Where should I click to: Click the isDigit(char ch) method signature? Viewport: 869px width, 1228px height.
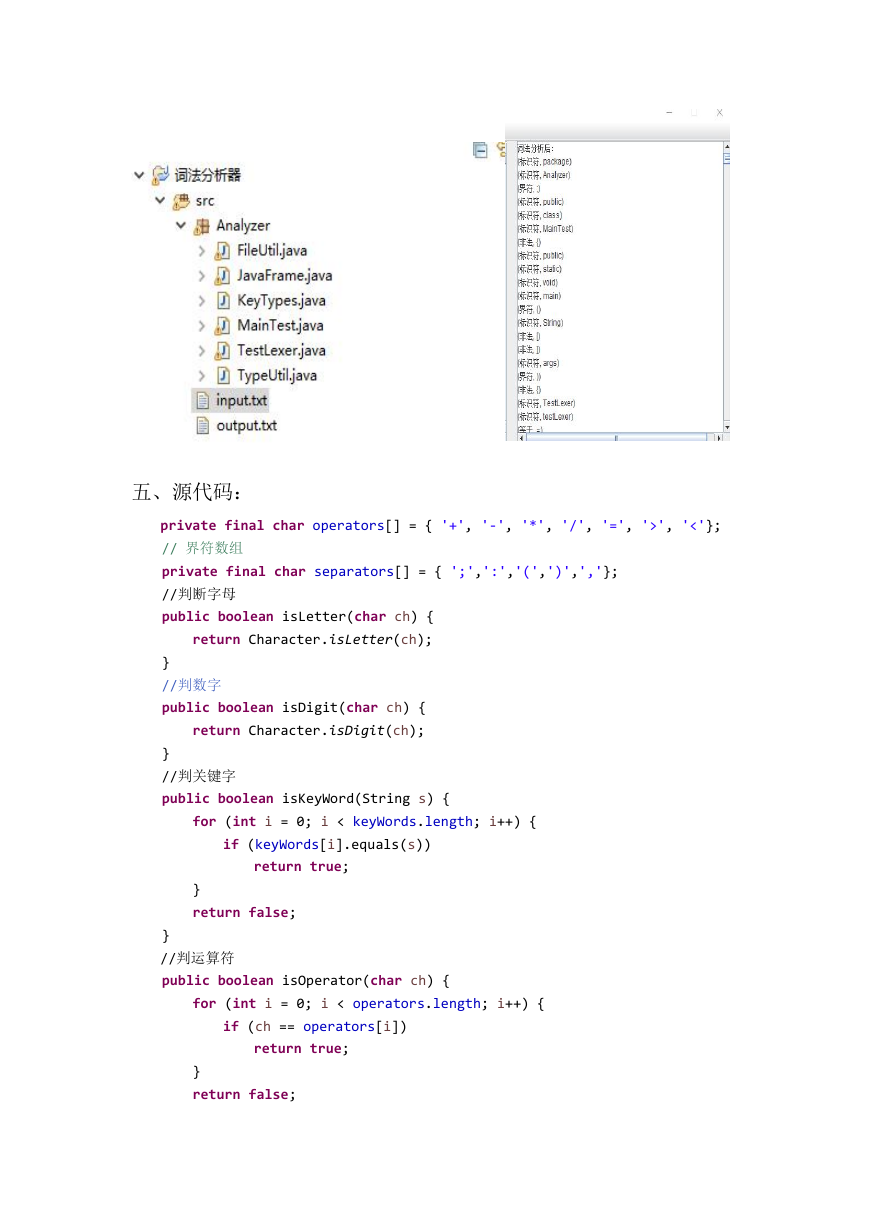294,707
